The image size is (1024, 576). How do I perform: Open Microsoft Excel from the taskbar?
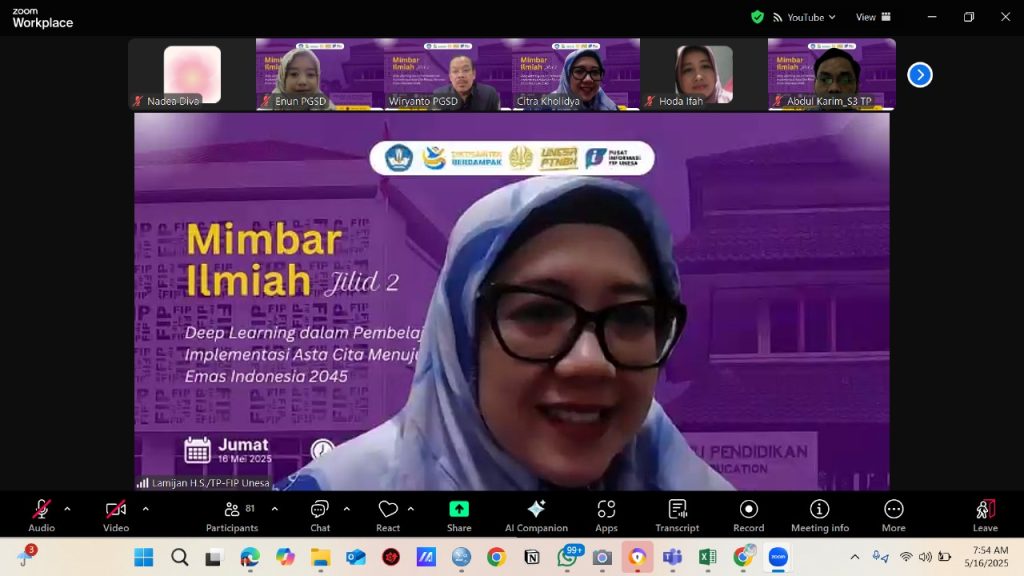[707, 557]
